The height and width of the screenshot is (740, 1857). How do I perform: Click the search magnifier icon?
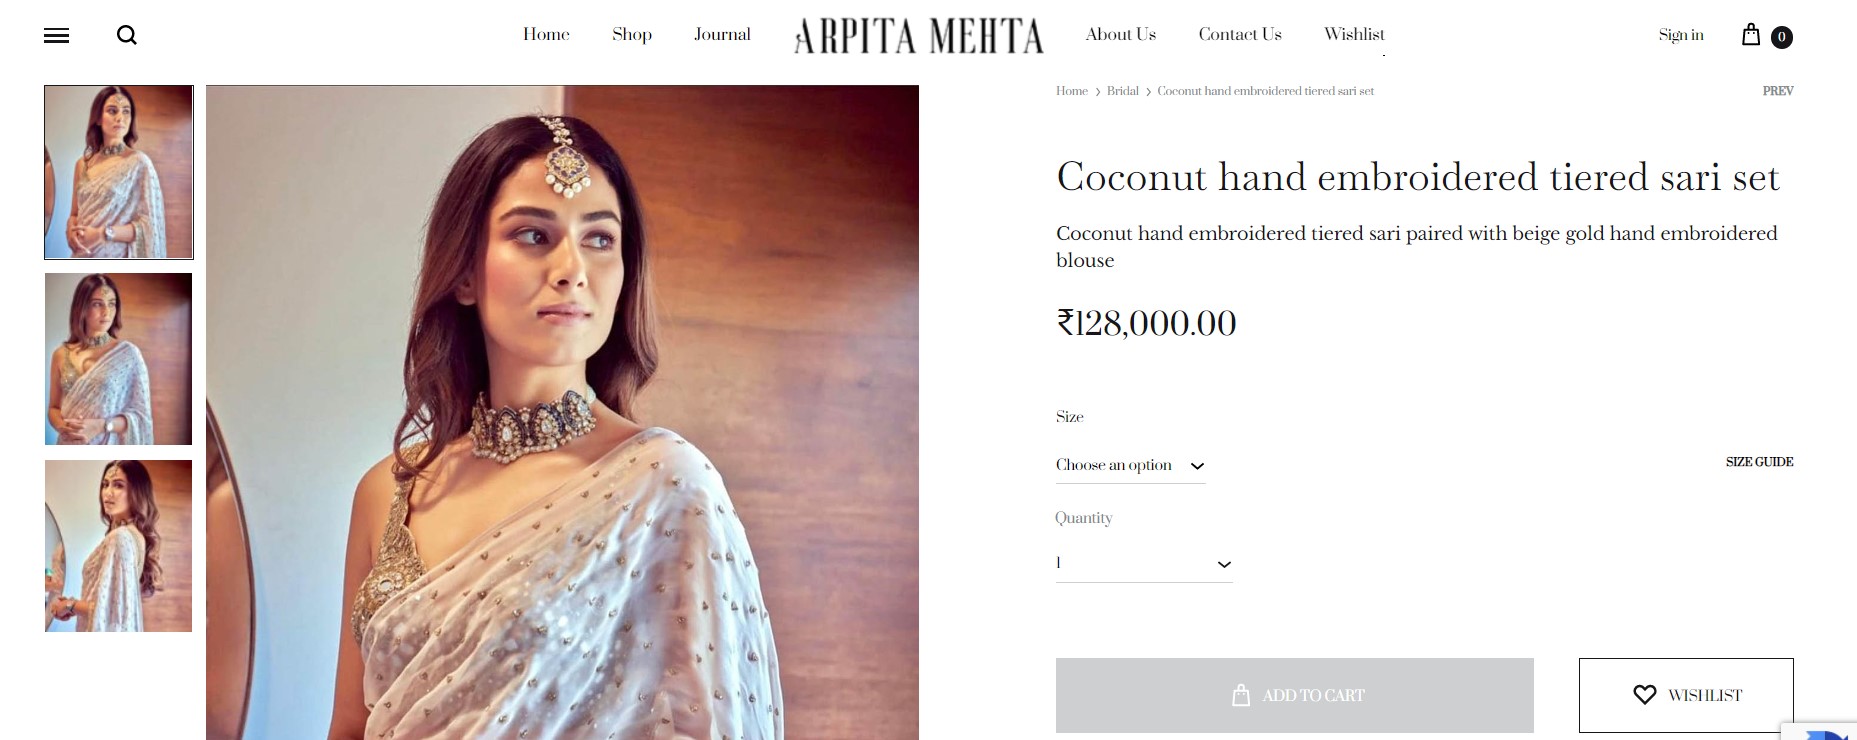point(127,36)
